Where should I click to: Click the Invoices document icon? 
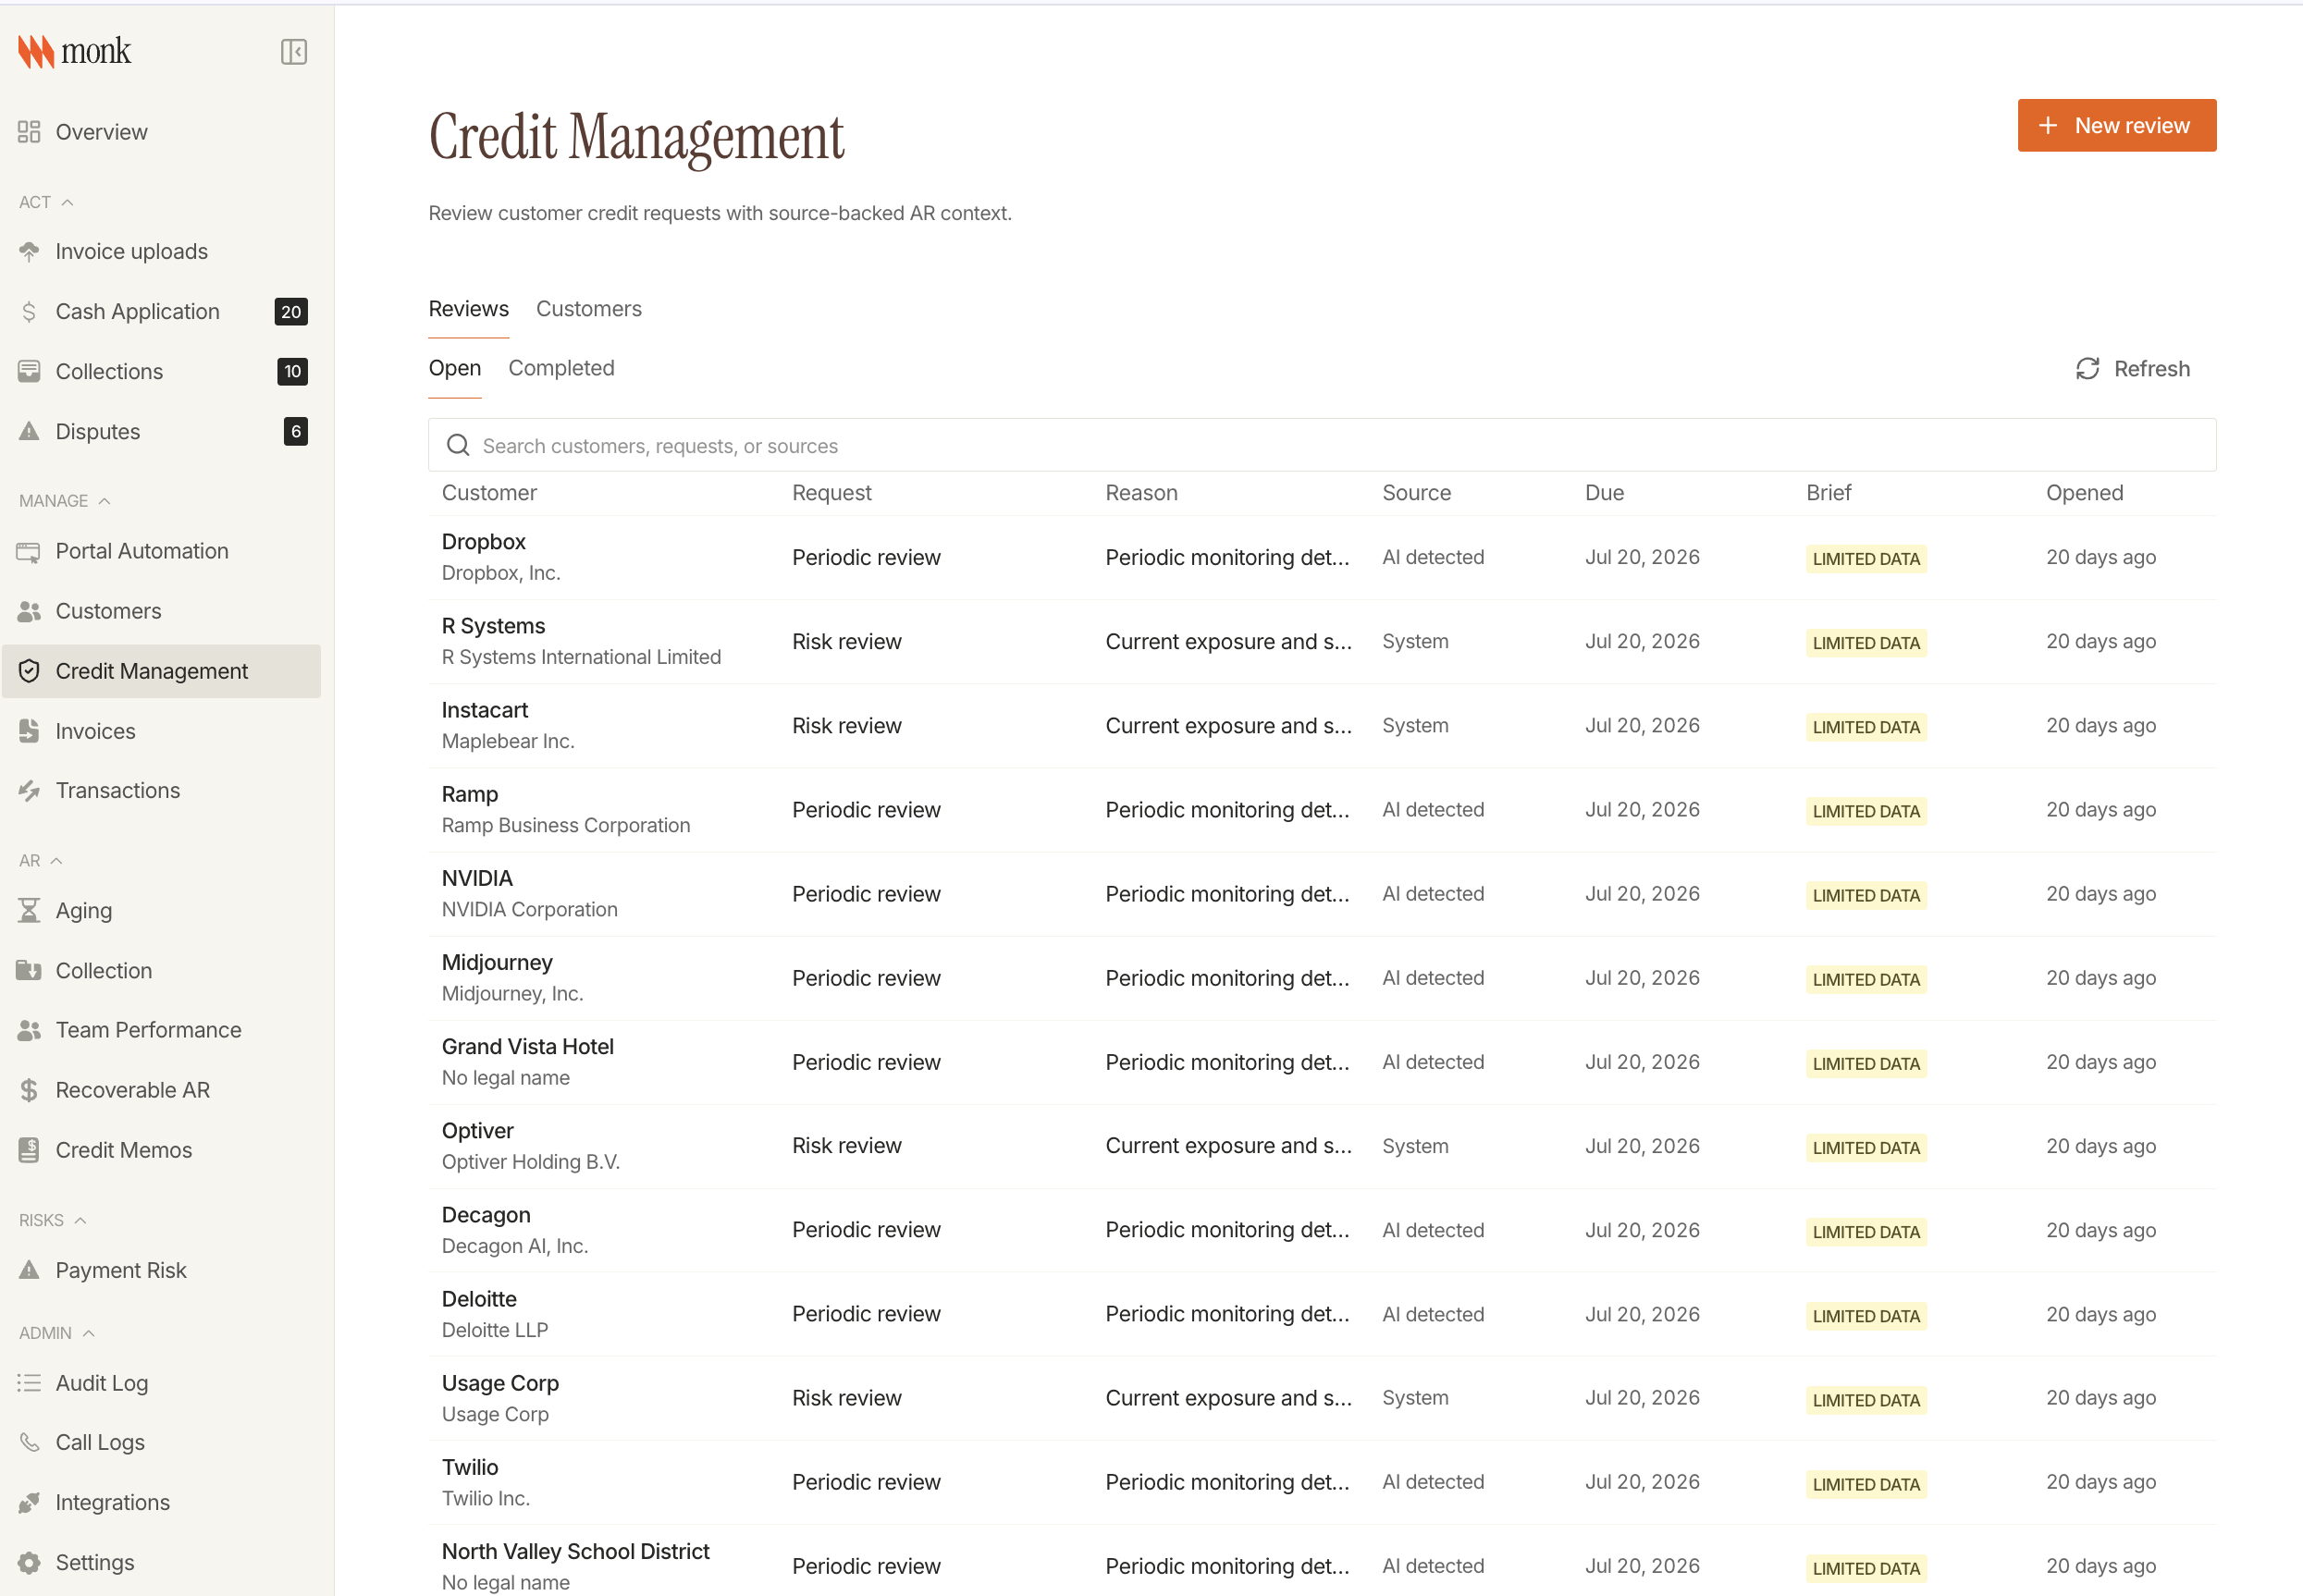pos(29,731)
